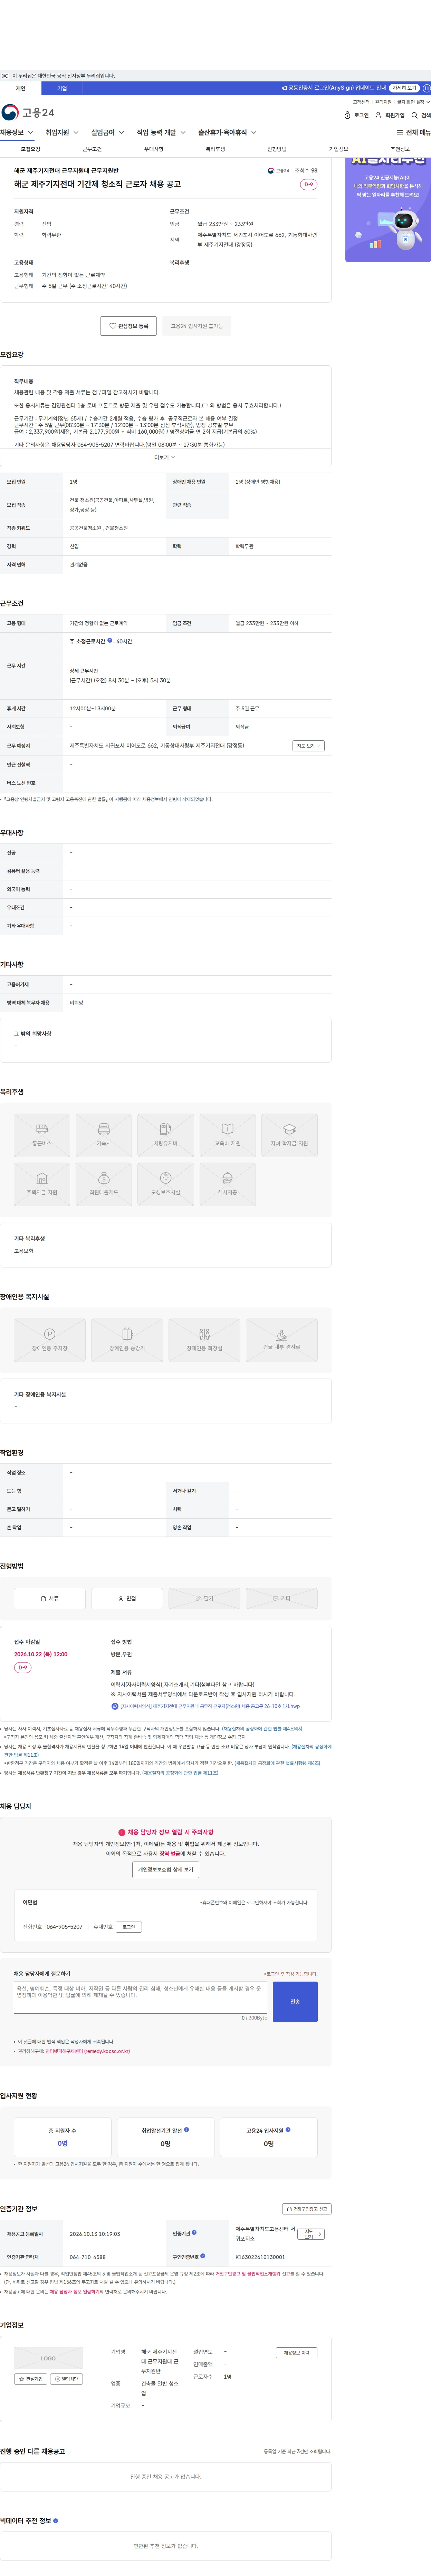Switch to the 우대사항 tab
The height and width of the screenshot is (2576, 431).
click(x=154, y=149)
